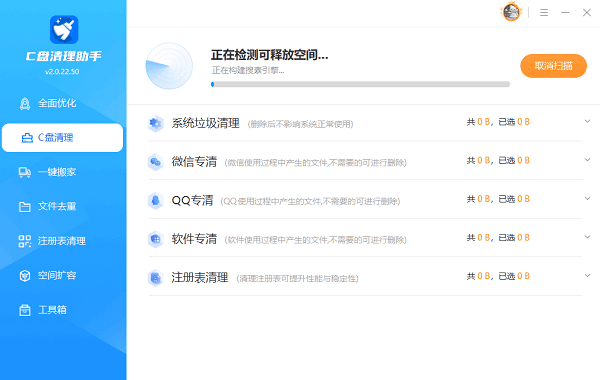
Task: Open the hamburger menu icon
Action: click(544, 13)
